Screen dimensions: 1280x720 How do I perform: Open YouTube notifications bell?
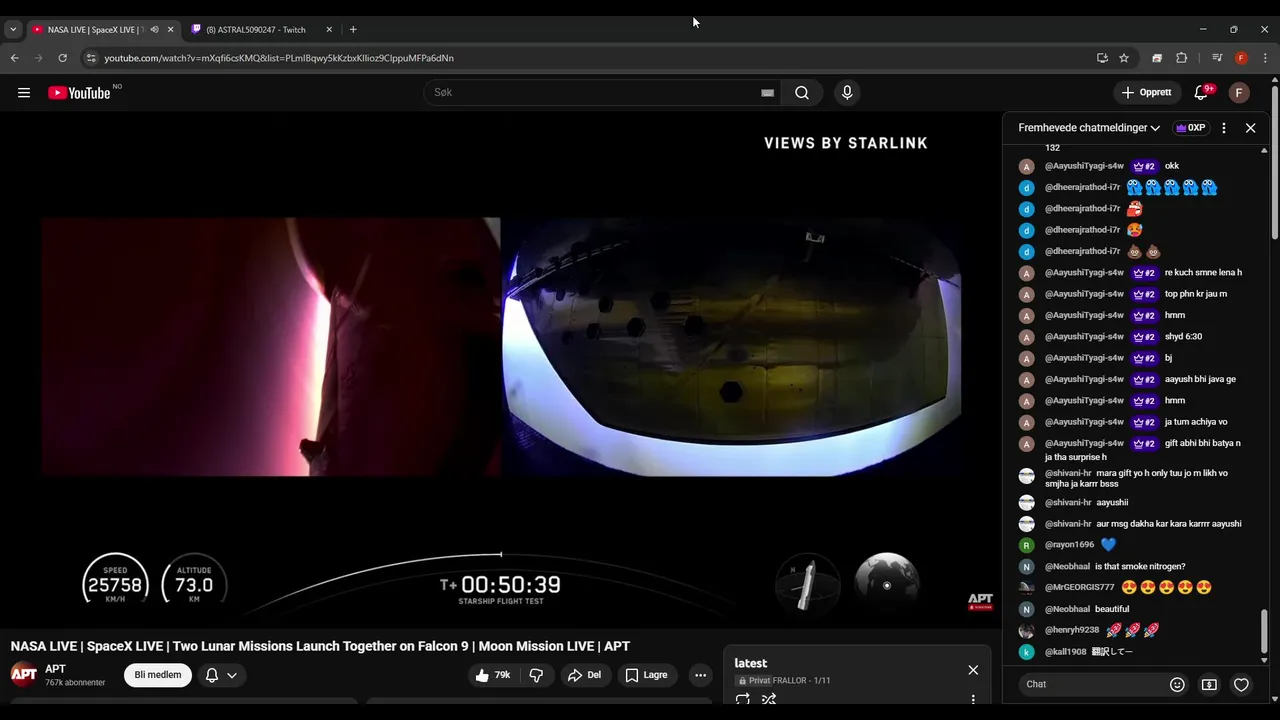(1201, 93)
